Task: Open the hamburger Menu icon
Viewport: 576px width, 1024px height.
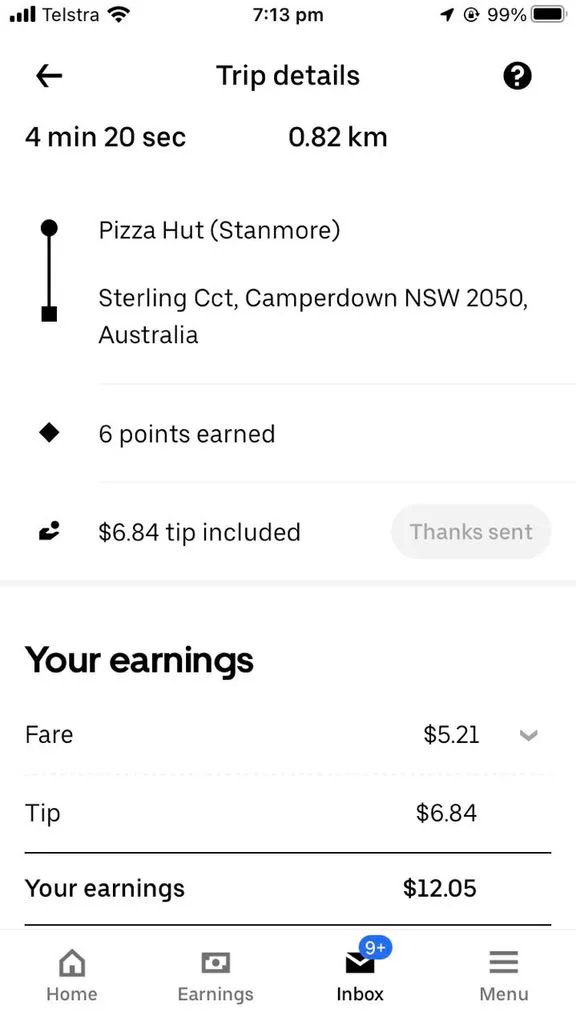Action: coord(504,963)
